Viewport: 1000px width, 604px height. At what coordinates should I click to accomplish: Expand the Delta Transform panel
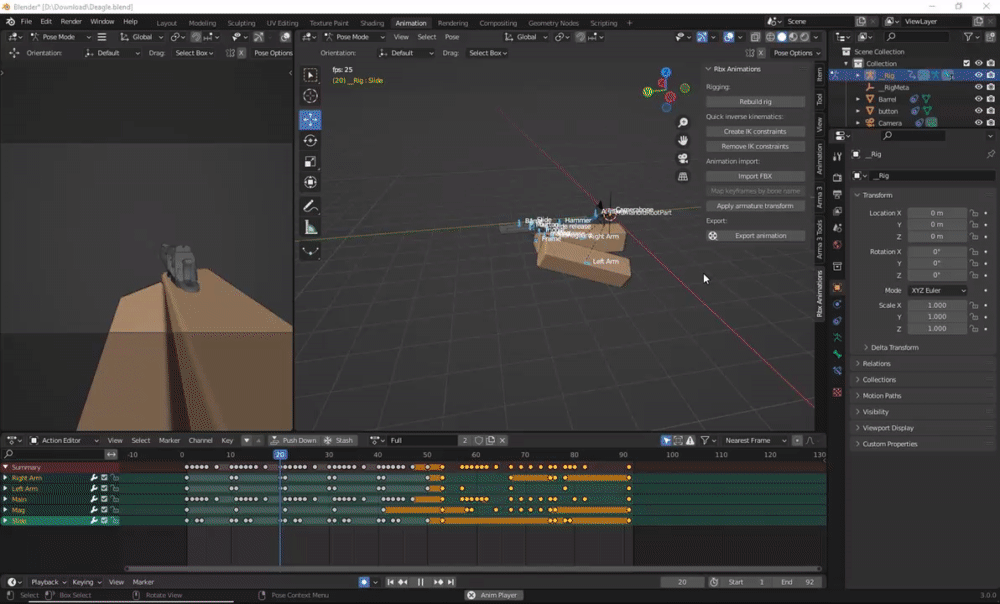894,347
